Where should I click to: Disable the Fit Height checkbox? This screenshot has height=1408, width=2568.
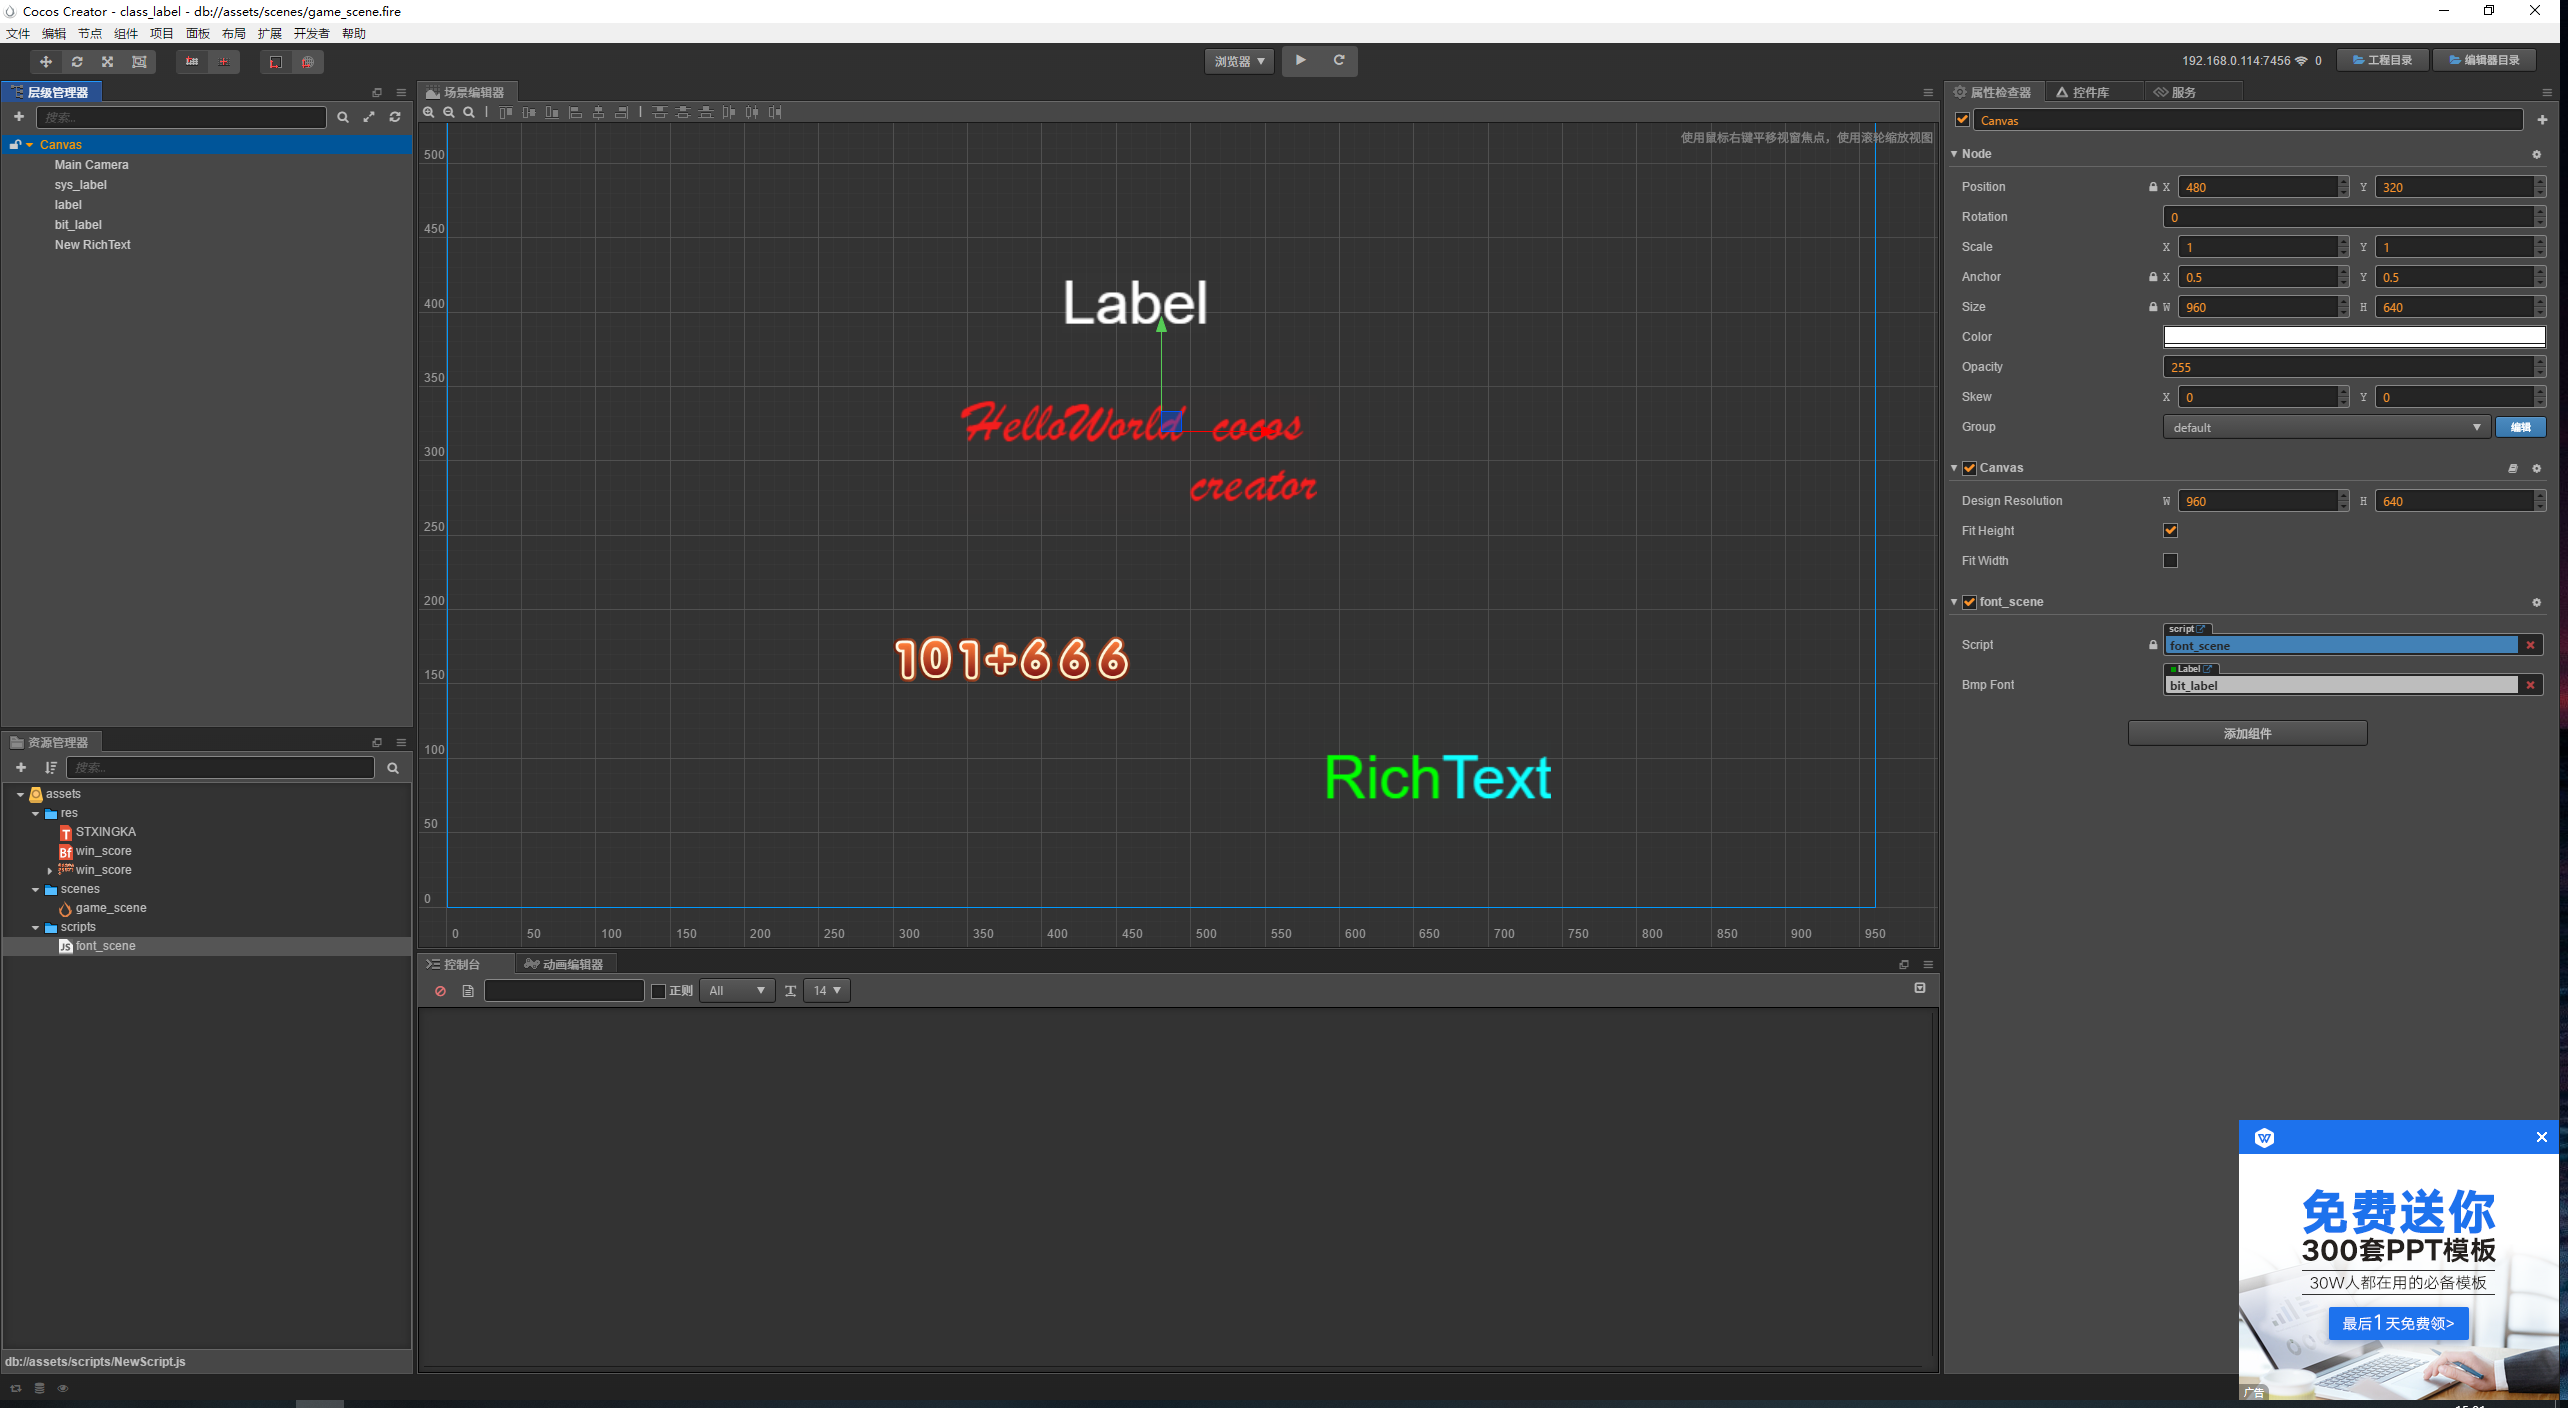2170,531
